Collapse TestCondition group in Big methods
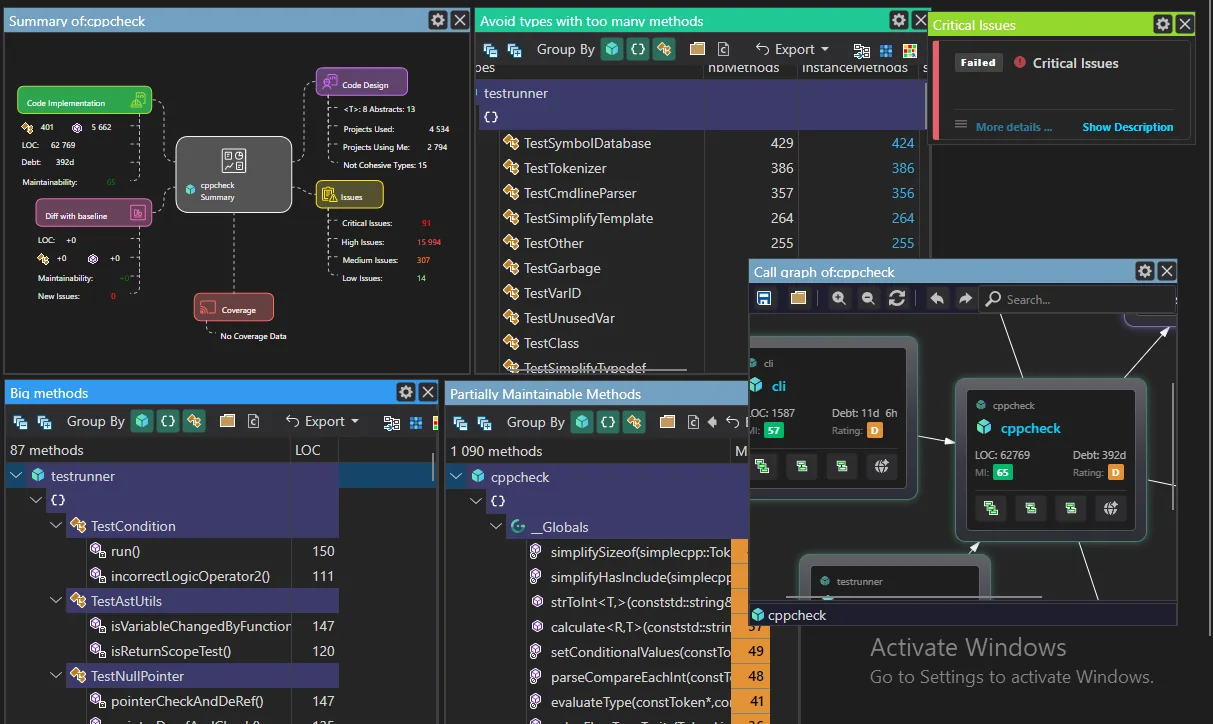Viewport: 1213px width, 724px height. (x=56, y=526)
